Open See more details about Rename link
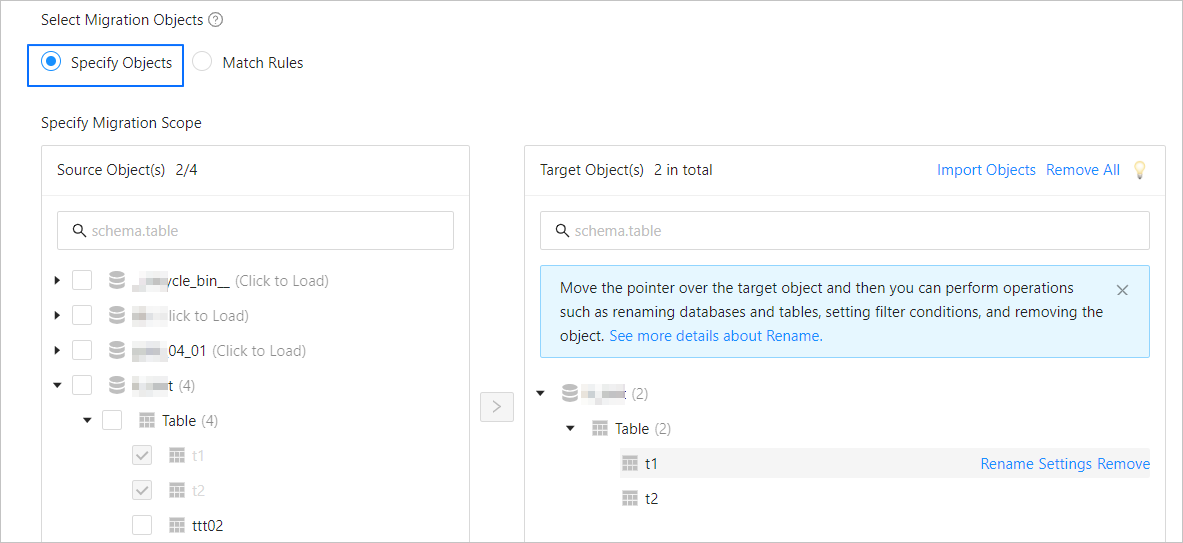Image resolution: width=1183 pixels, height=543 pixels. point(715,336)
